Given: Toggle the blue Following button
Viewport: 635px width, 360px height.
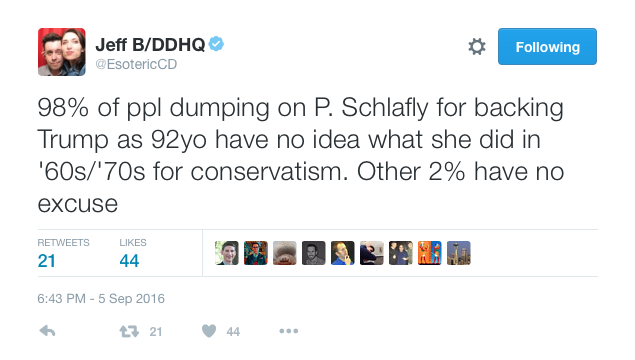Looking at the screenshot, I should pos(547,47).
